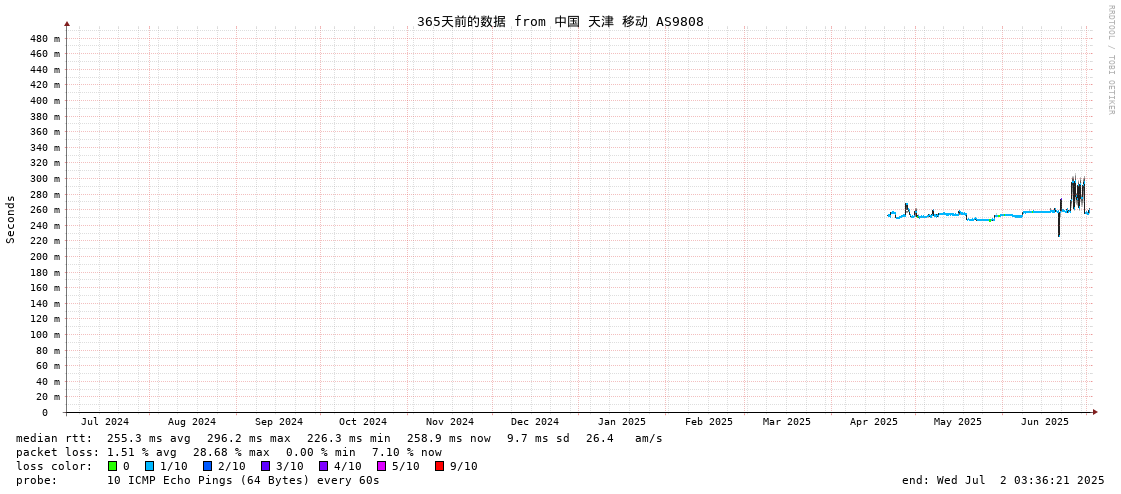Click the "Apr 2025" x-axis label

[874, 422]
